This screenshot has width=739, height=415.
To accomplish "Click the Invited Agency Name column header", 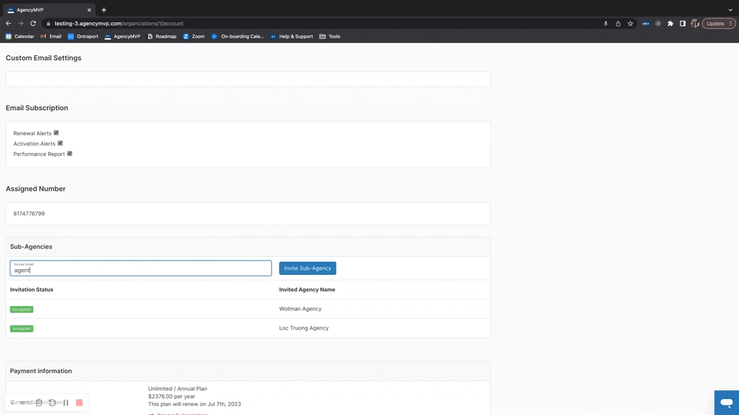I will pyautogui.click(x=307, y=290).
